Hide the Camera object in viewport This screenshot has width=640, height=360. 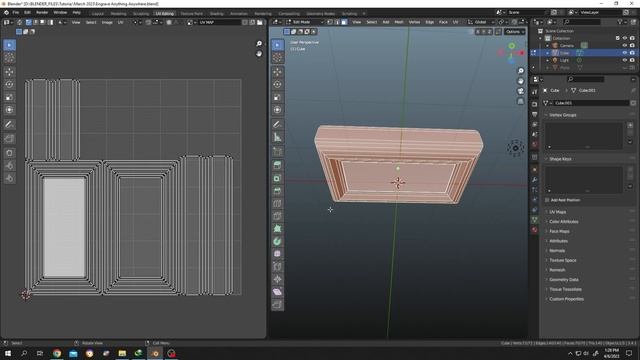[x=624, y=45]
